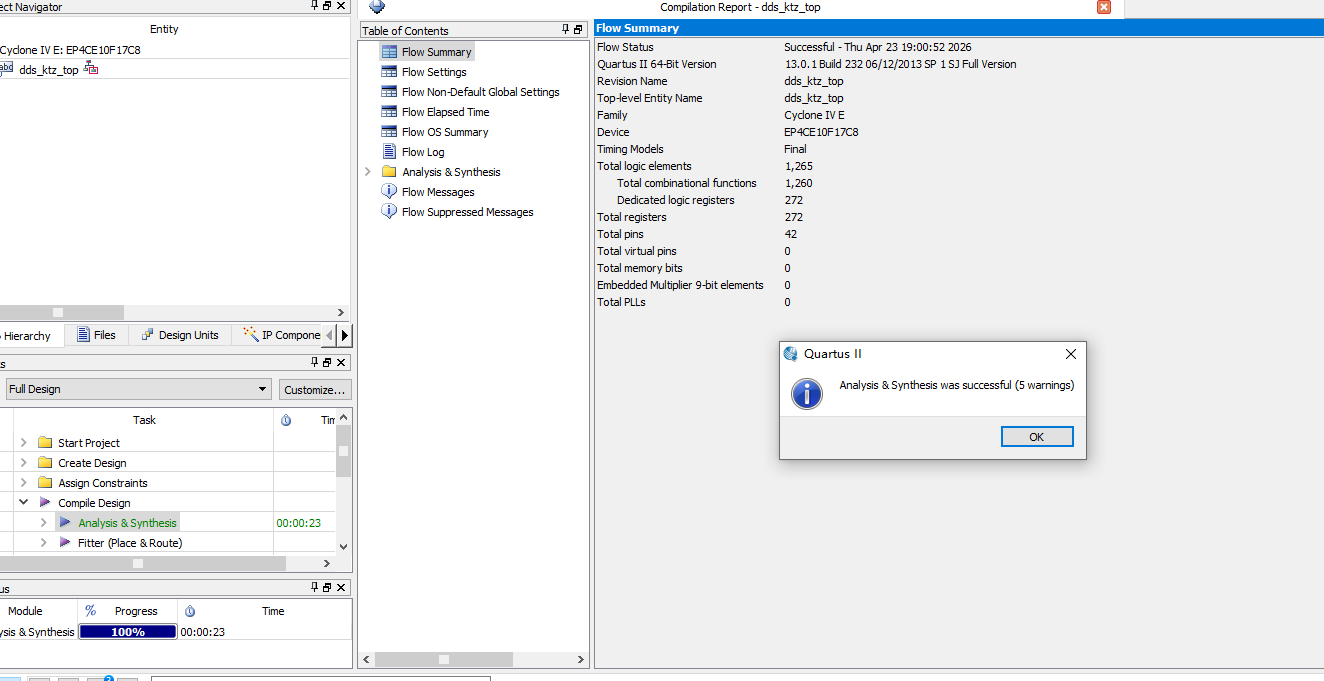
Task: Open Flow Suppressed Messages report
Action: click(x=467, y=212)
